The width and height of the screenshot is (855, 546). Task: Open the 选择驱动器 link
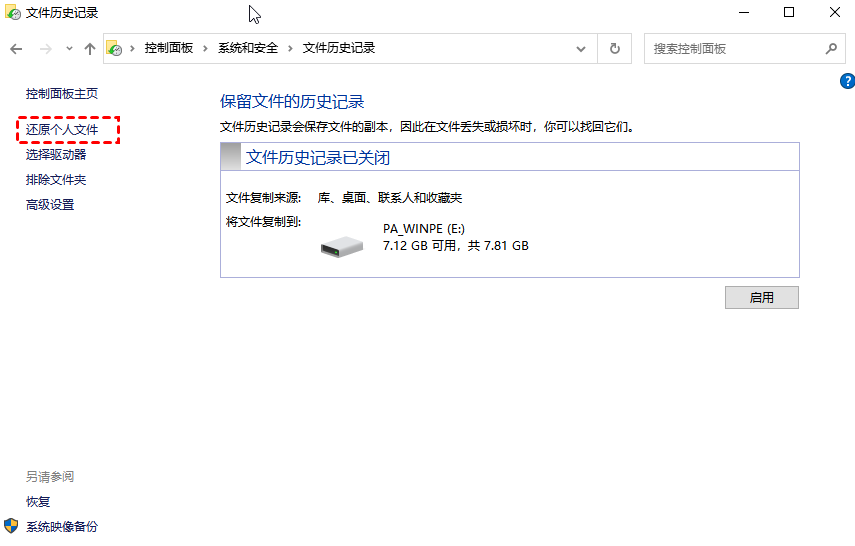tap(56, 155)
